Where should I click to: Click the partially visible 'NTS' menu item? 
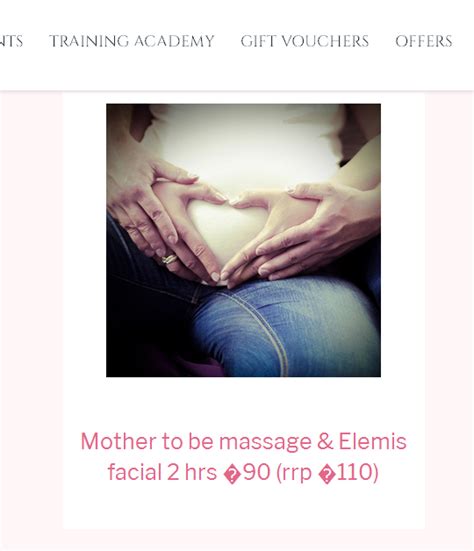tap(11, 41)
